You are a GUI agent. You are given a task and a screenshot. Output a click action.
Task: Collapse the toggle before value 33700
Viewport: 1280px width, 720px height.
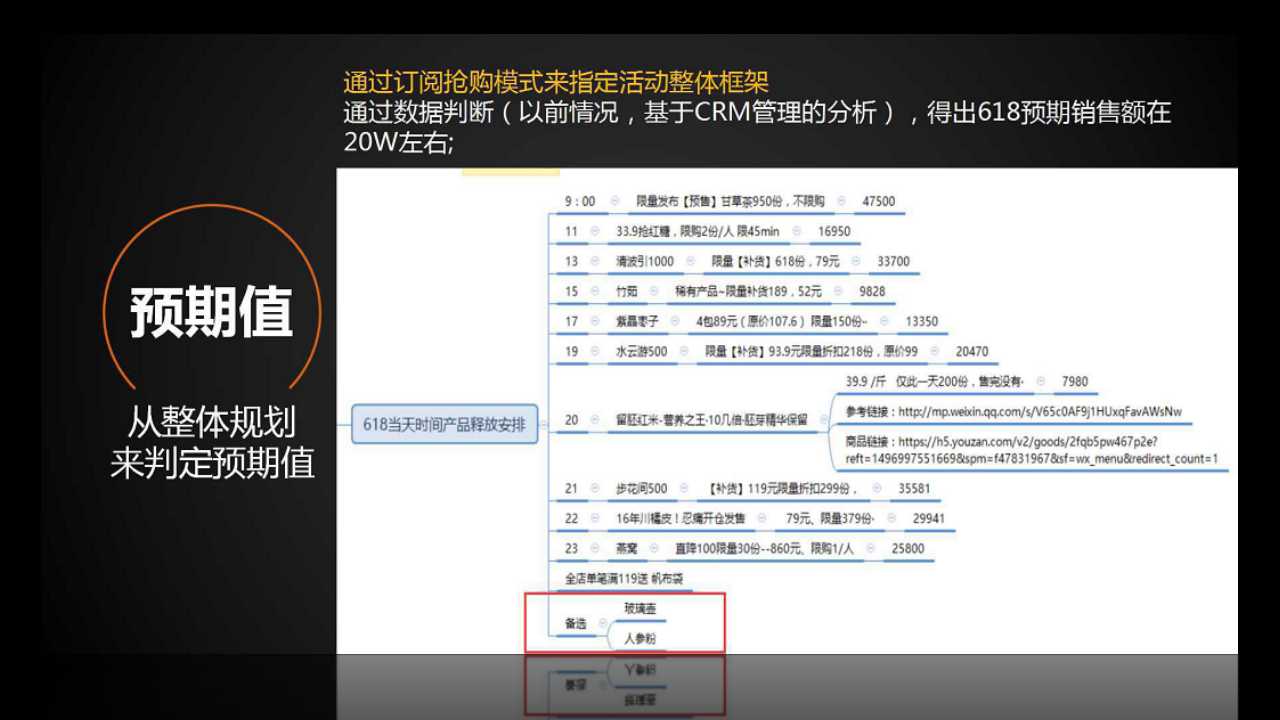(x=857, y=261)
